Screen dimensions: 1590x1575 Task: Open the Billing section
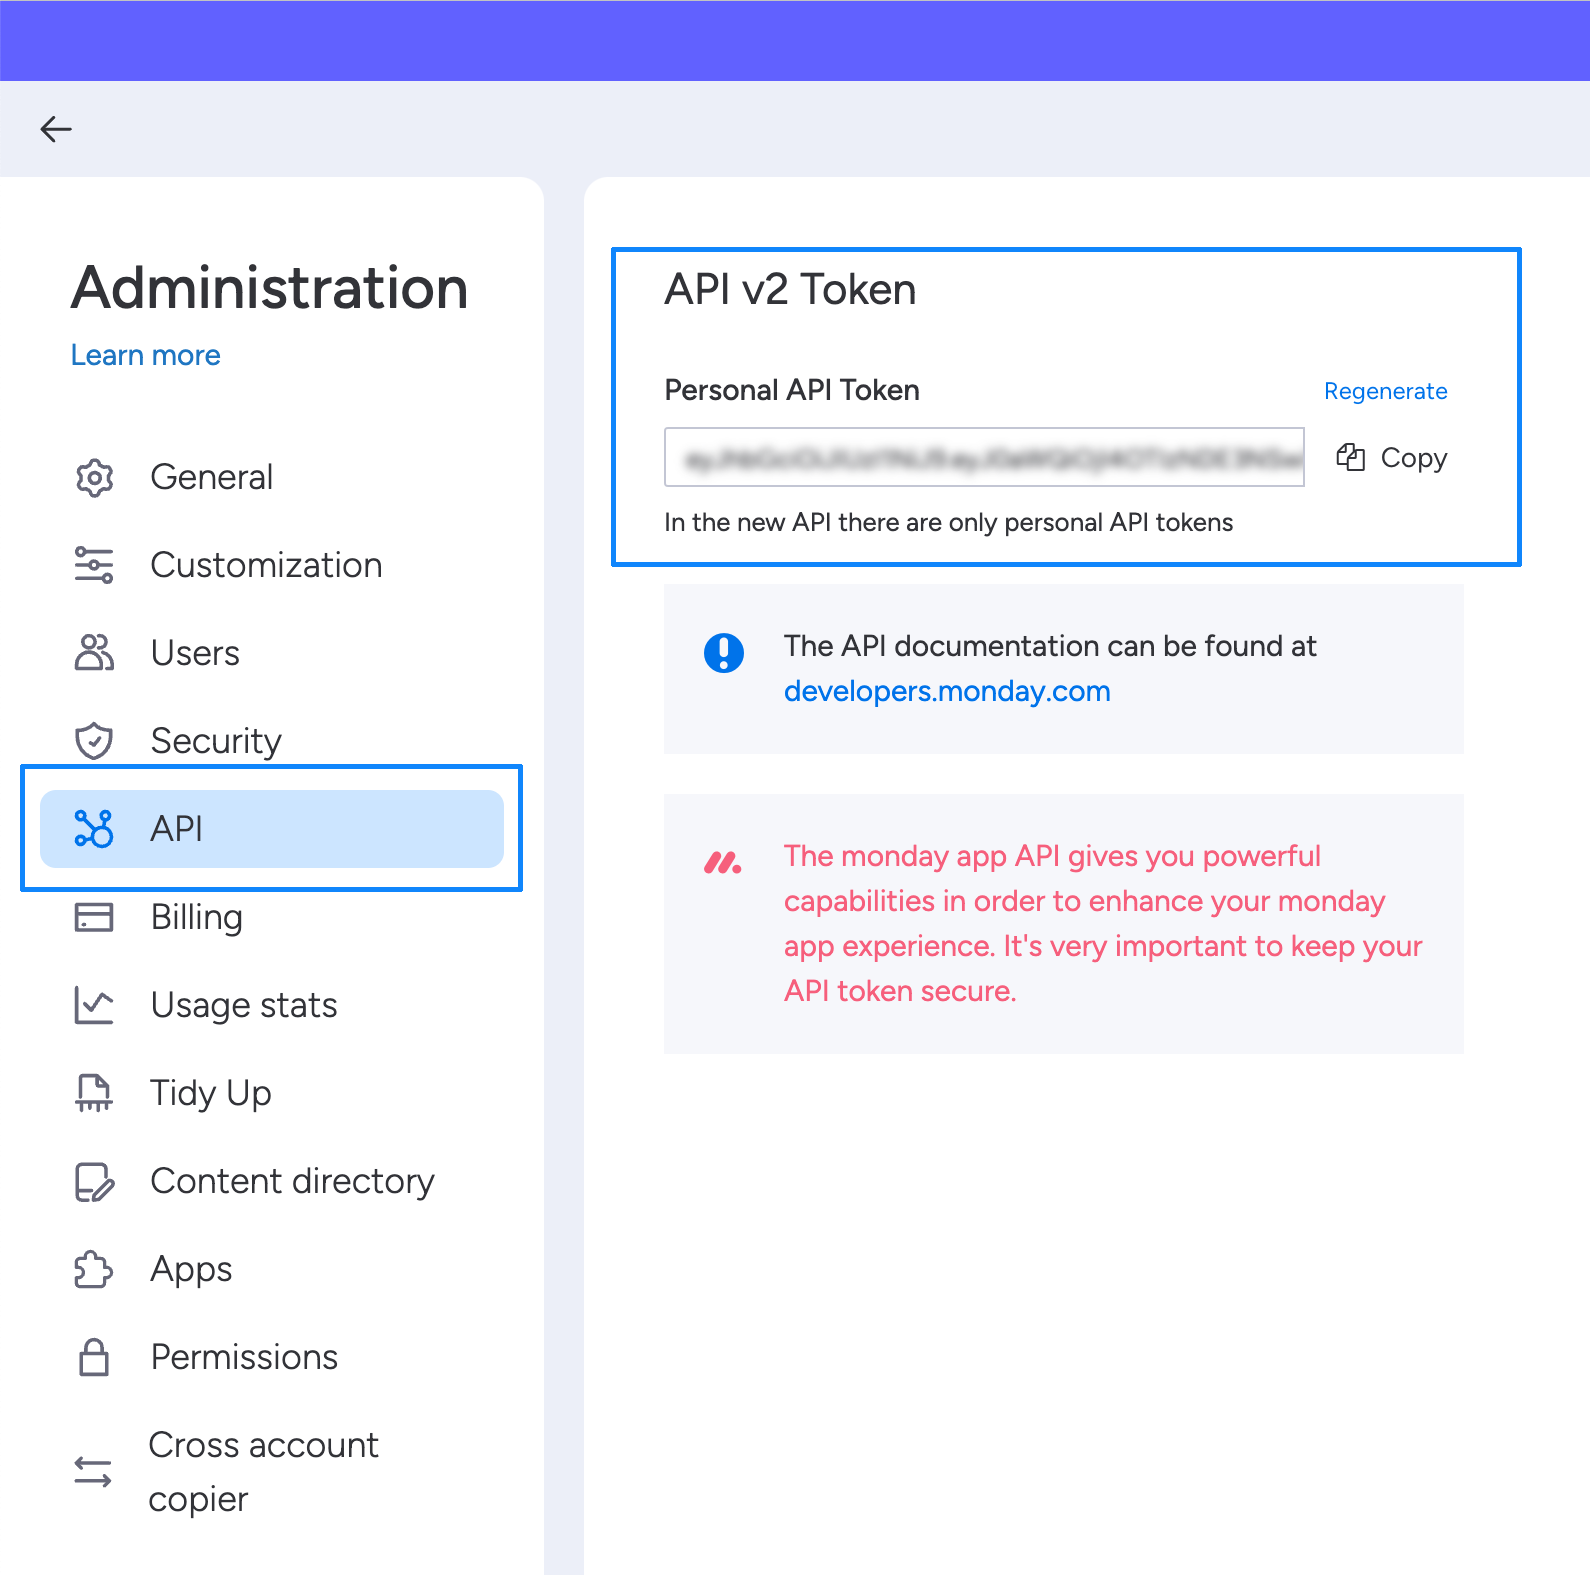pos(272,917)
